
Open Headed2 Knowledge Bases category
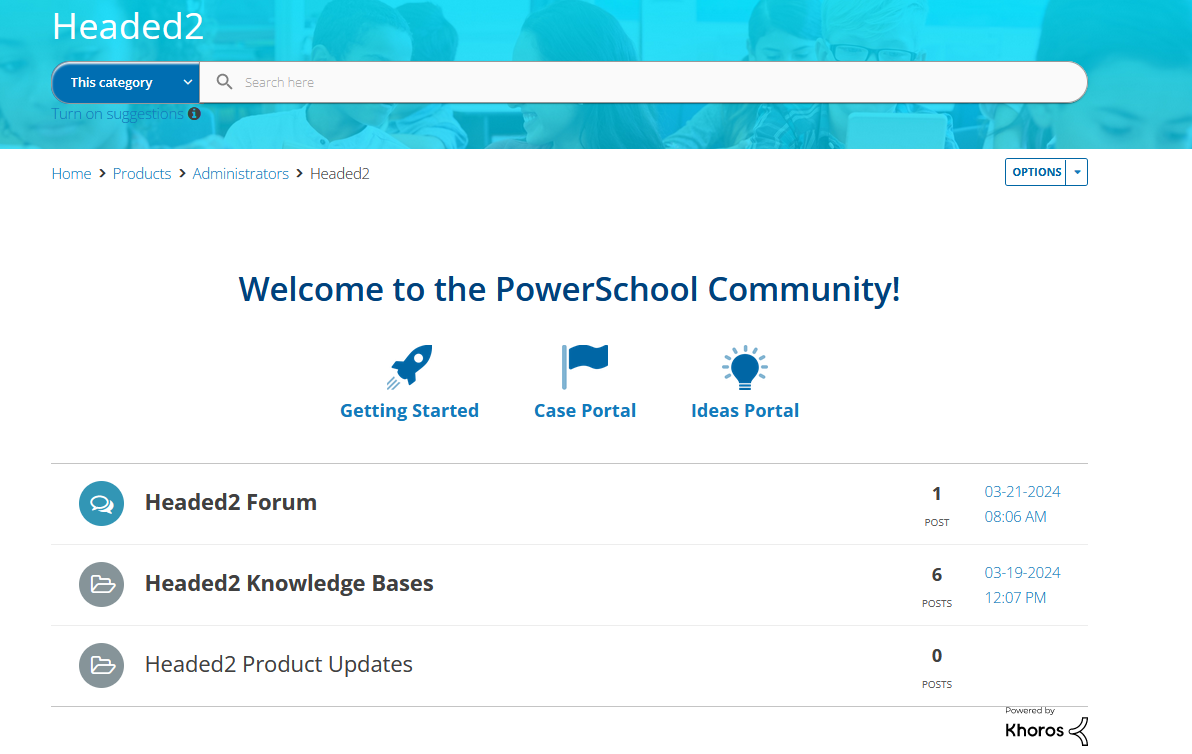[289, 582]
